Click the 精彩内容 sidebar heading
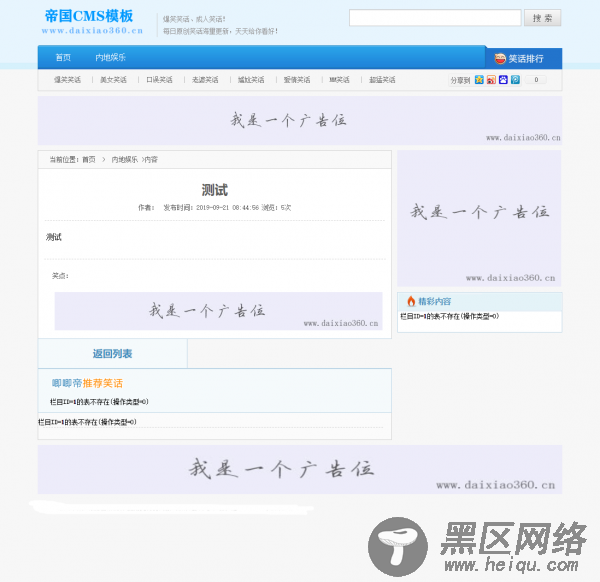Screen dimensions: 600x582 [x=435, y=302]
